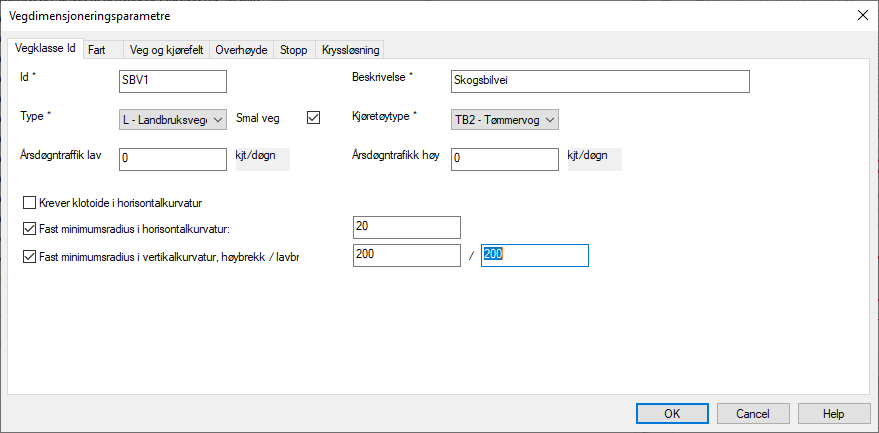This screenshot has width=879, height=433.
Task: Switch to the Fart tab
Action: [x=97, y=50]
